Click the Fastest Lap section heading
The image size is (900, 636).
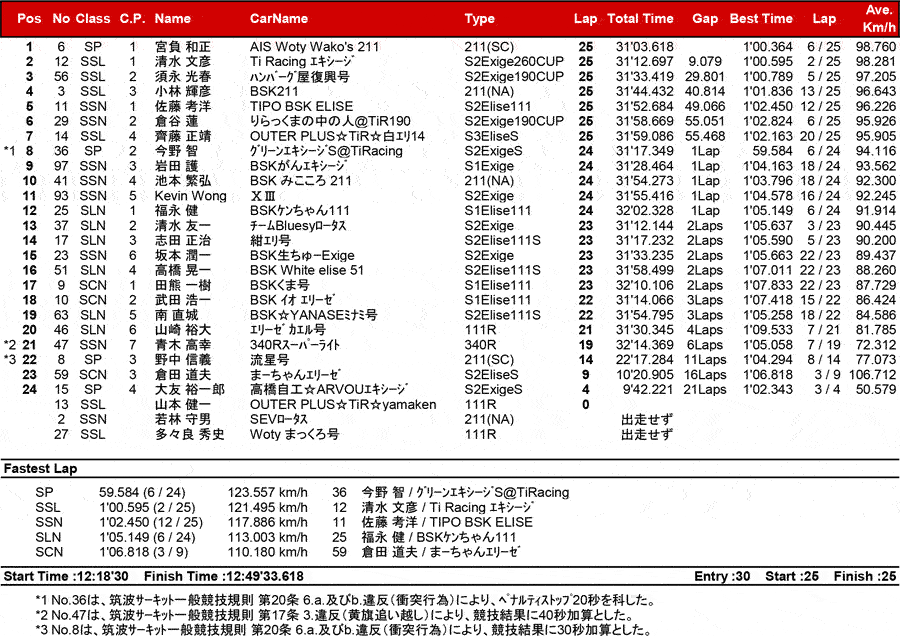40,468
